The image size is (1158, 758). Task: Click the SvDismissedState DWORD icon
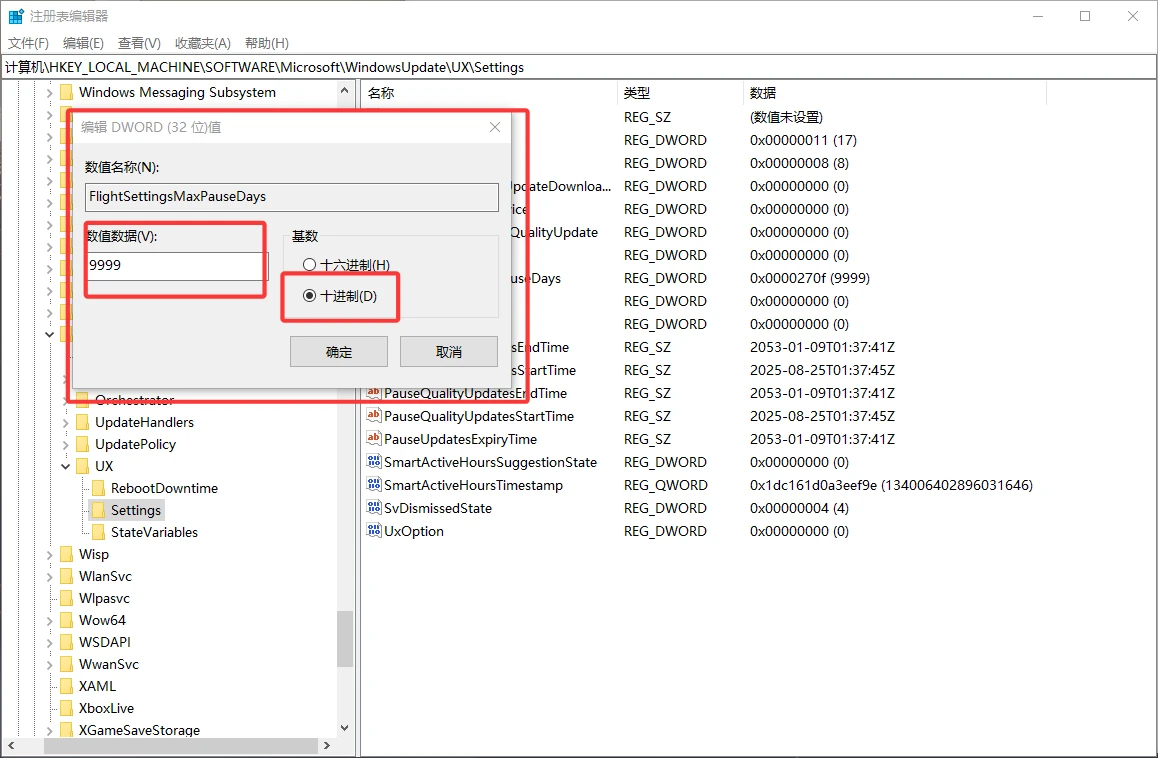[374, 508]
